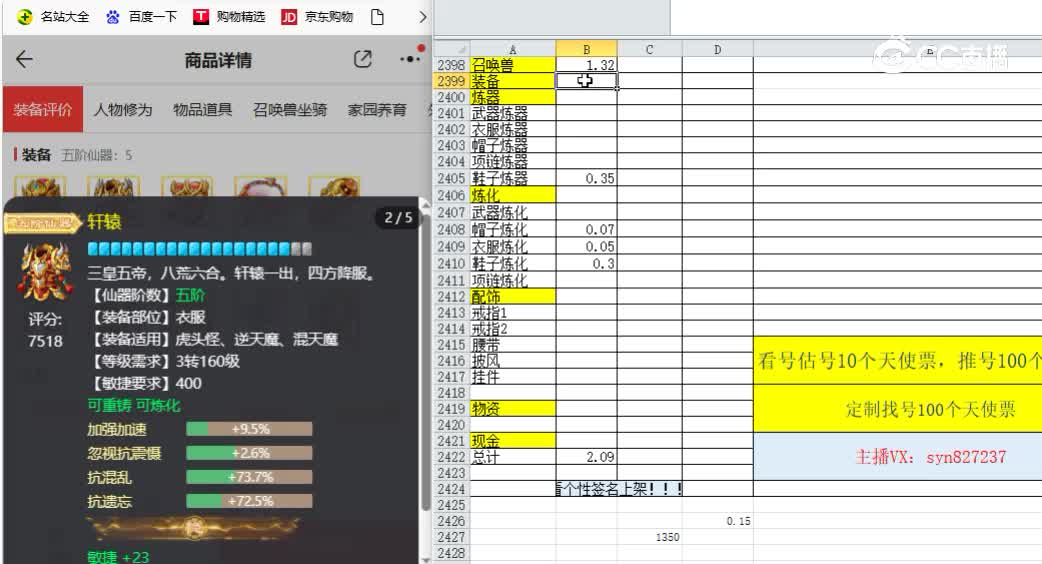This screenshot has height=564, width=1042.
Task: Click the 总计 cell
Action: point(512,457)
